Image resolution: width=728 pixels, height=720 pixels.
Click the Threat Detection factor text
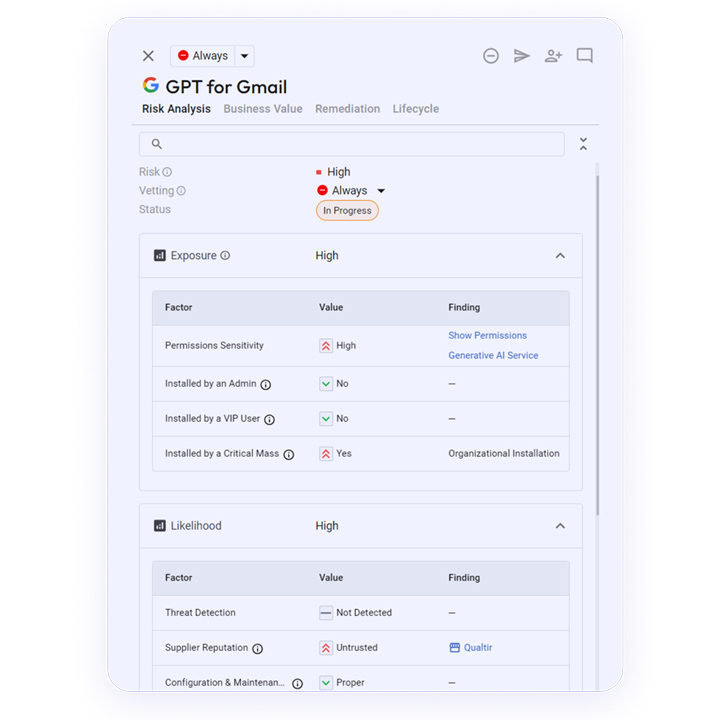tap(200, 613)
